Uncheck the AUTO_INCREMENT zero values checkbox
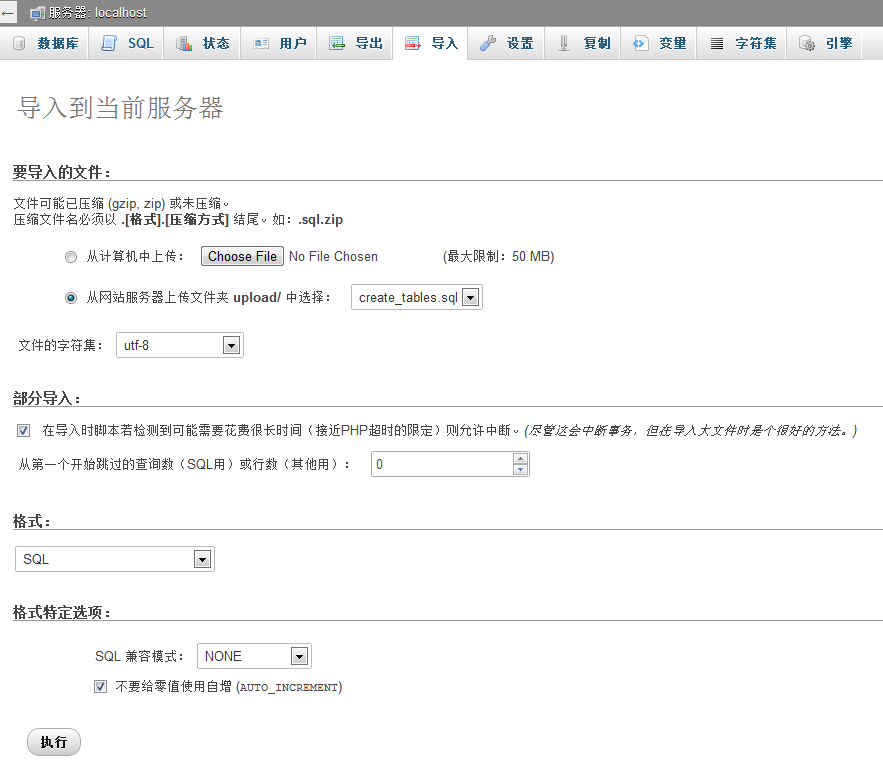Image resolution: width=883 pixels, height=774 pixels. click(x=100, y=687)
